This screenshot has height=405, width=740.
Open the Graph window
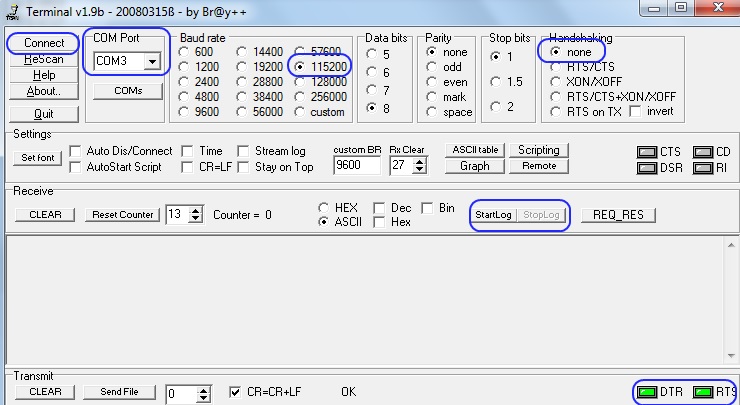475,166
